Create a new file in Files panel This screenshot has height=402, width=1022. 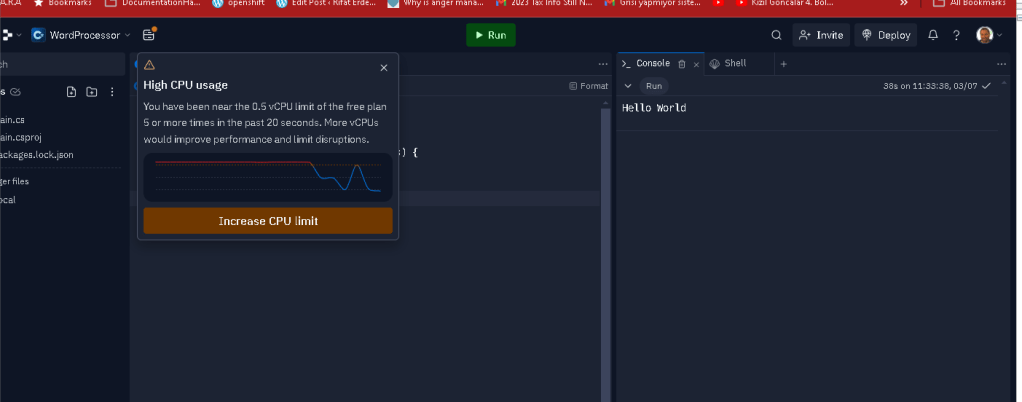(71, 92)
